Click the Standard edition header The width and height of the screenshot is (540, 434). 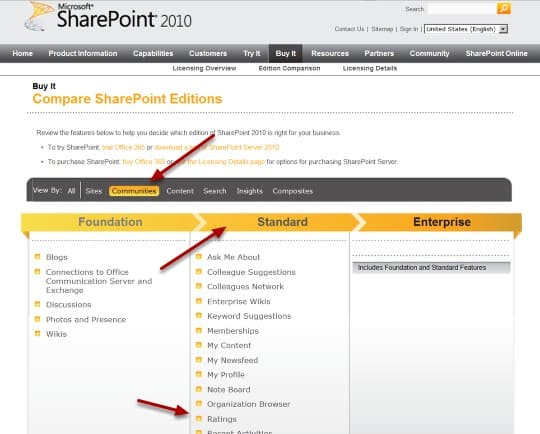coord(282,222)
